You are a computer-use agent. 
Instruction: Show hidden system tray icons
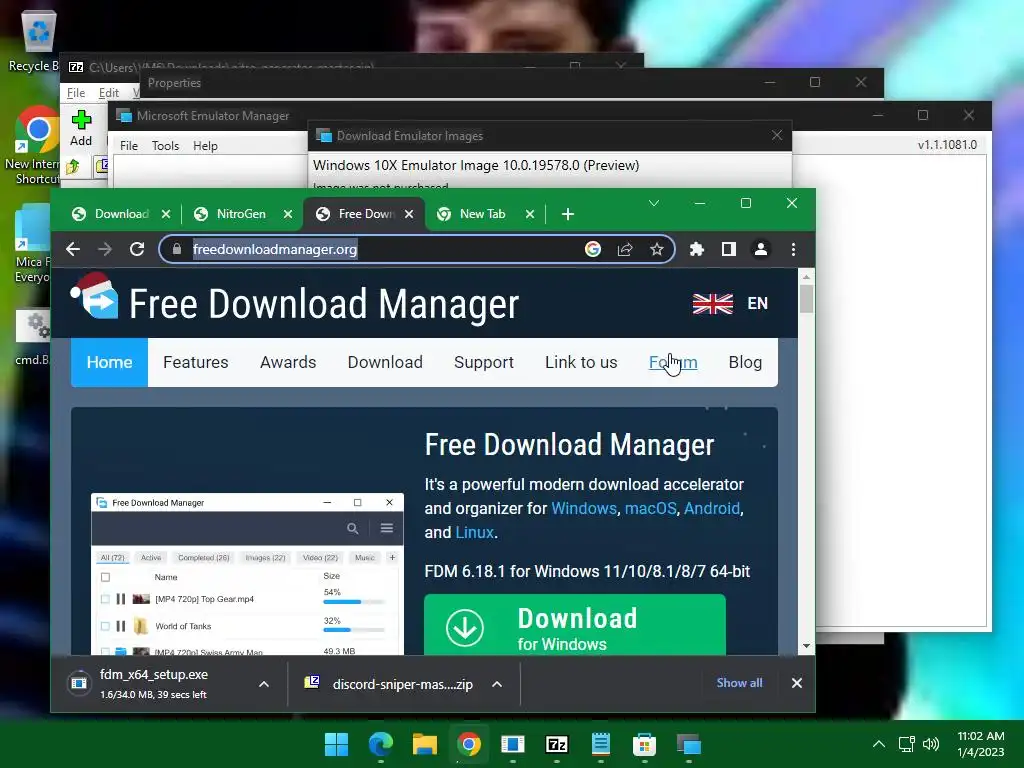click(x=879, y=744)
